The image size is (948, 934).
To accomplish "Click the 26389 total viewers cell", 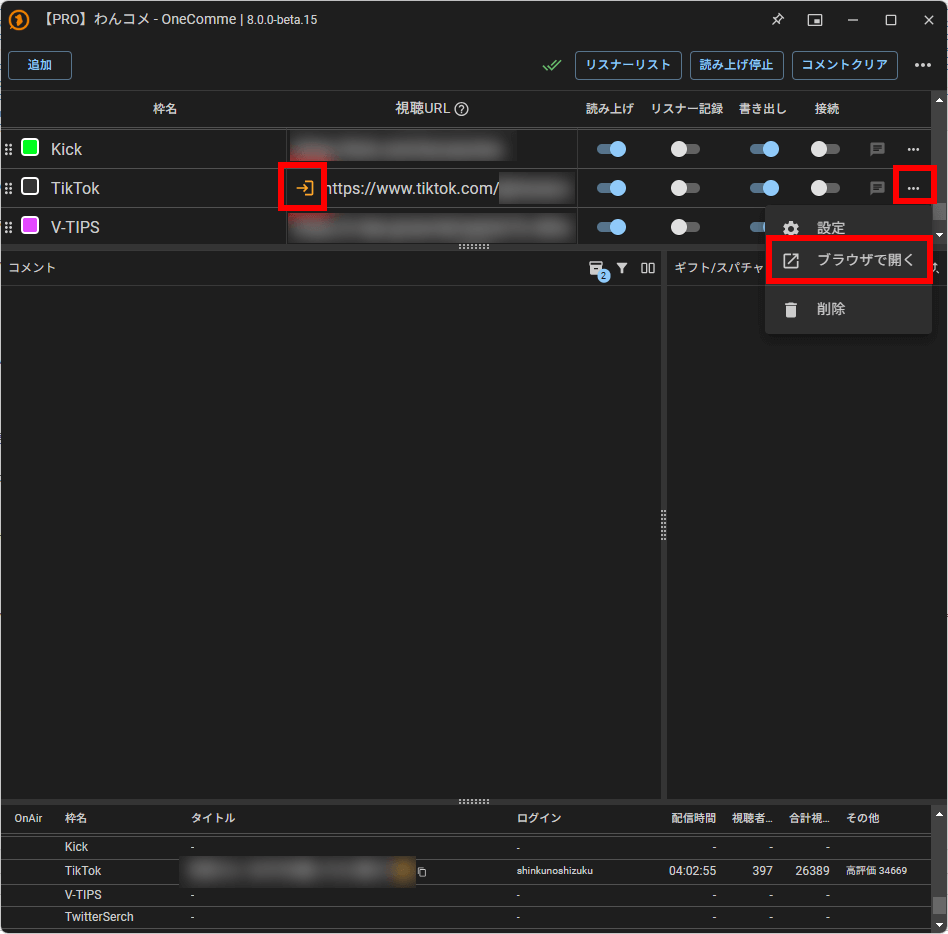I will pyautogui.click(x=812, y=871).
